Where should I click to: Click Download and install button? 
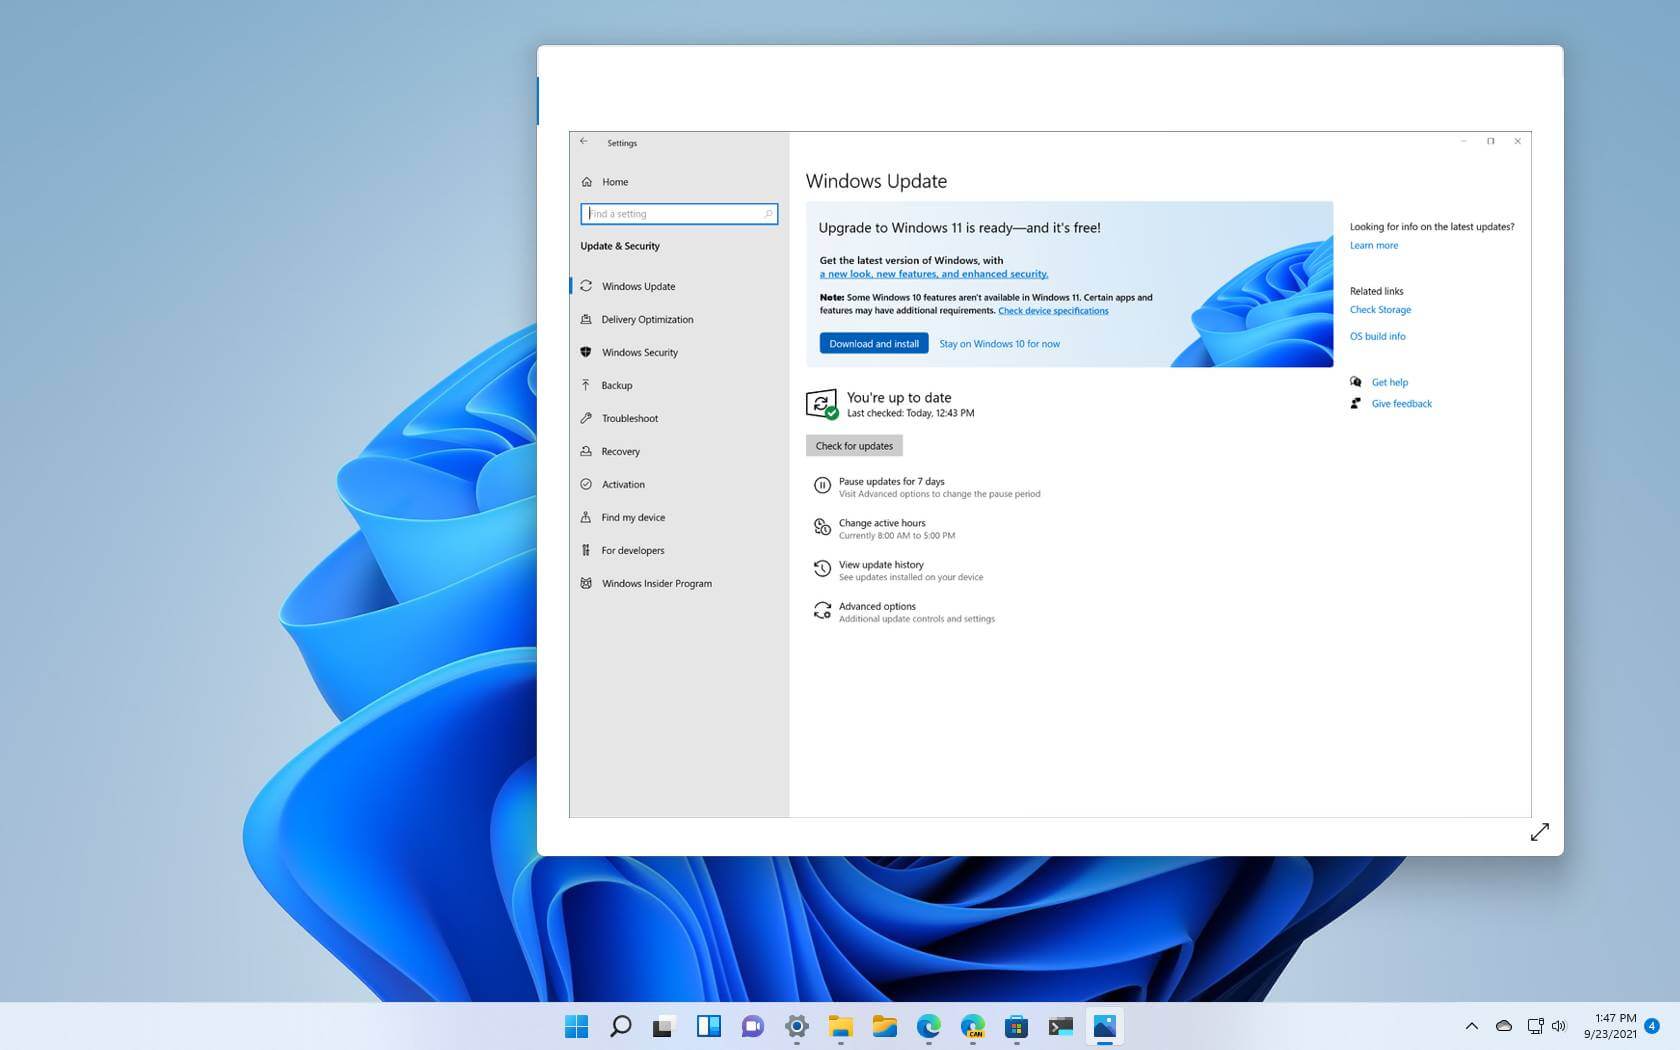[874, 343]
